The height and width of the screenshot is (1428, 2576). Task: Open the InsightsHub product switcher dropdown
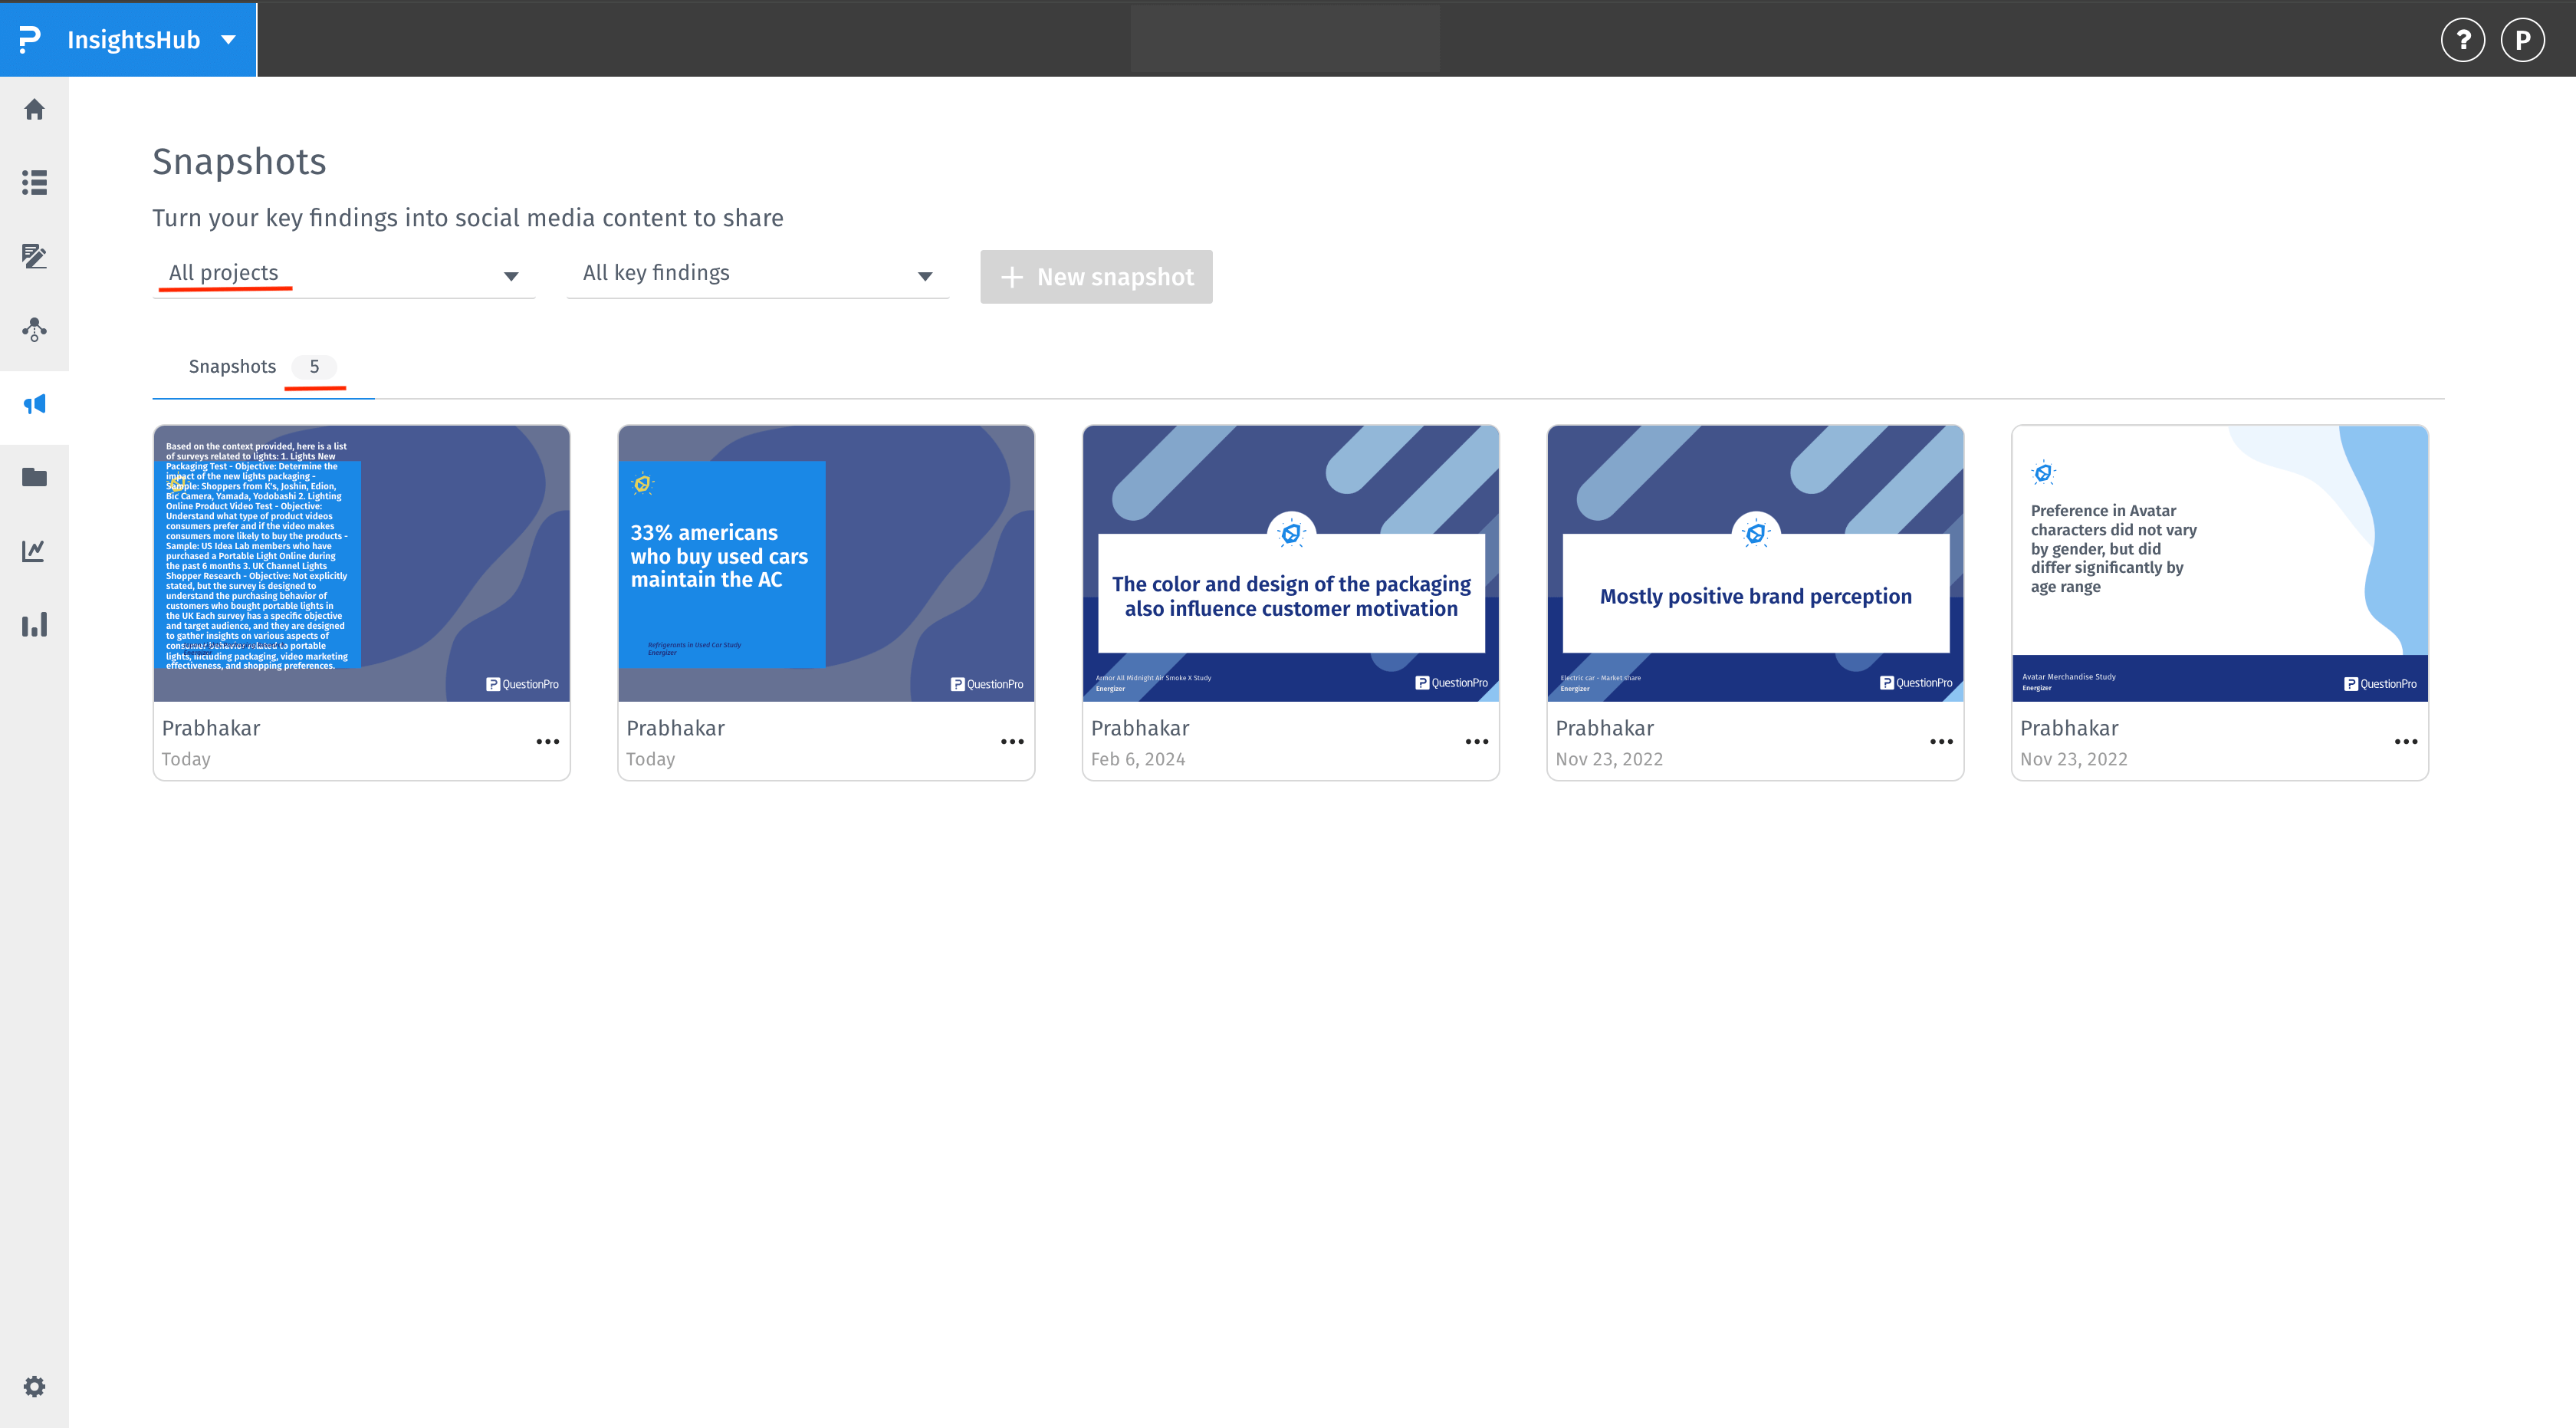click(x=228, y=40)
